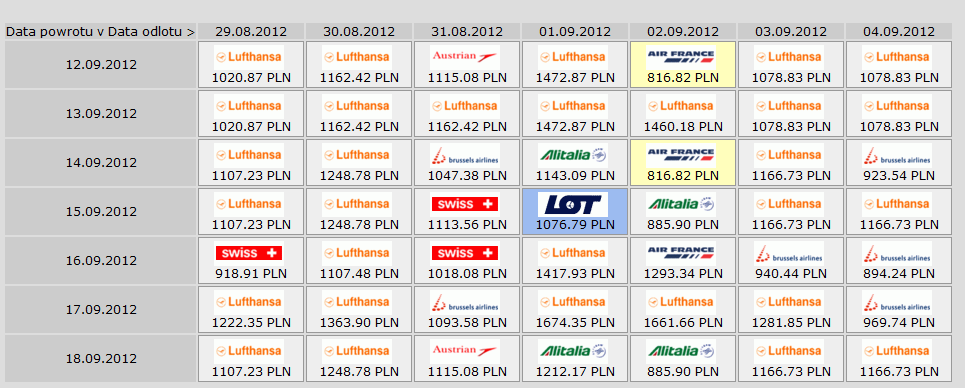Click the 16.09.2012 return date row
The width and height of the screenshot is (965, 388).
(101, 261)
